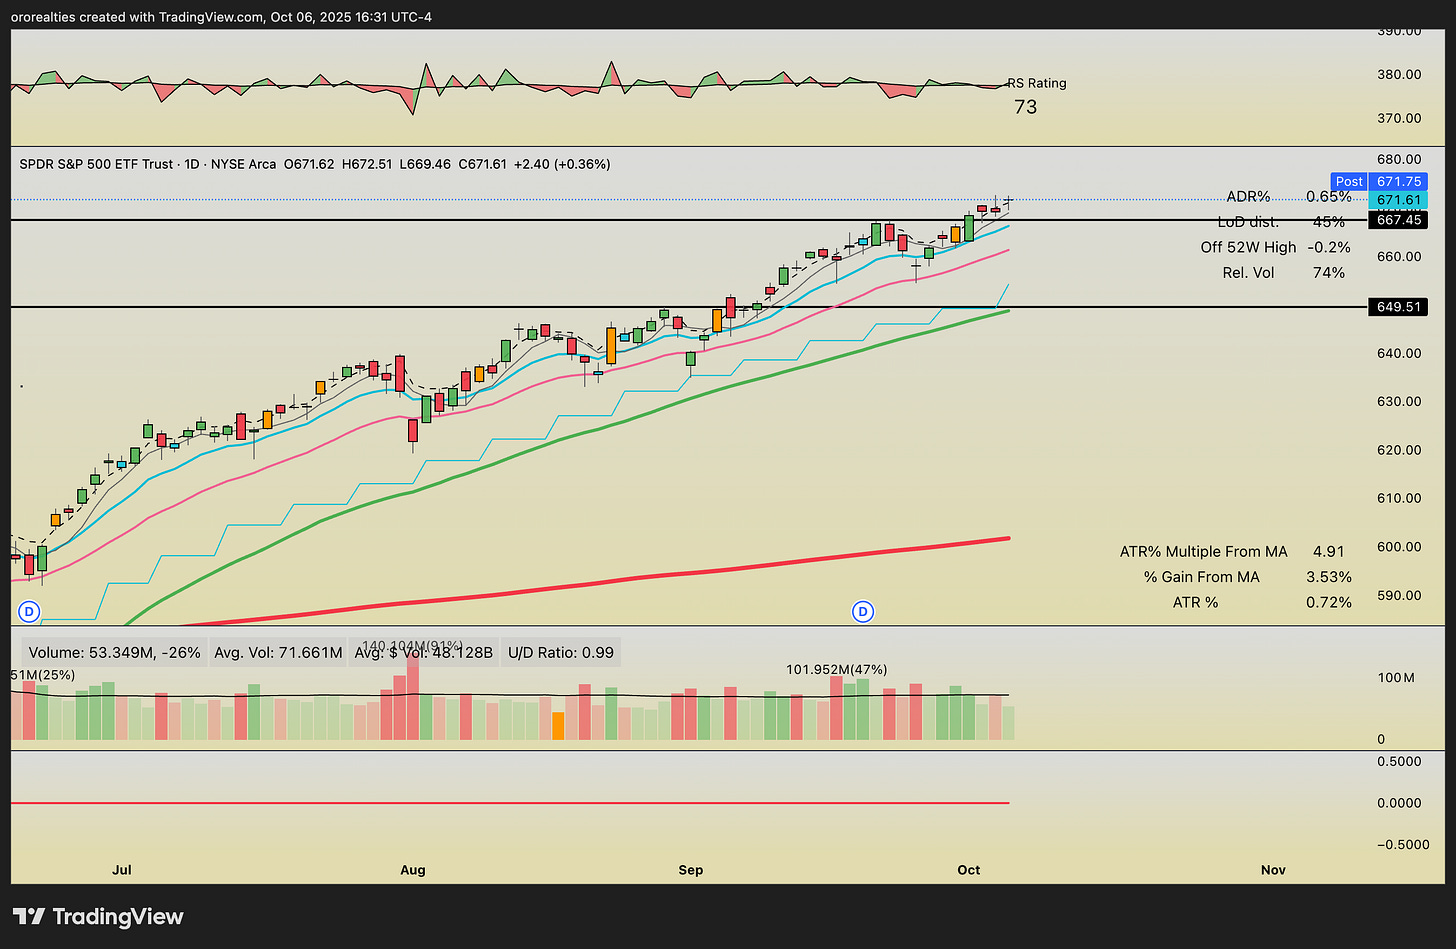Click the SPDR S&P 500 ETF Trust title
Screen dimensions: 1456x949
pyautogui.click(x=96, y=164)
